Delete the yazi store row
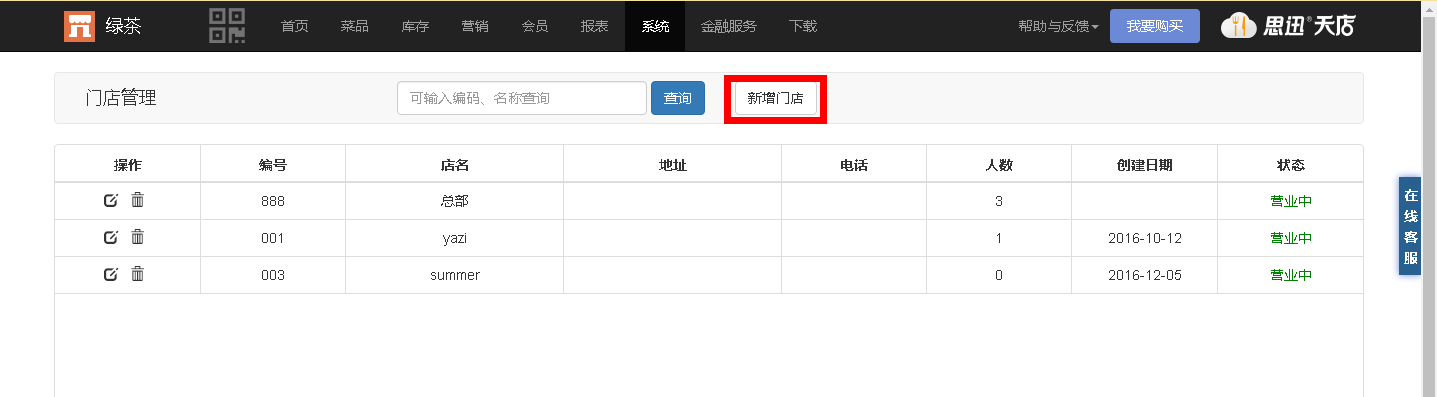Viewport: 1437px width, 397px height. tap(138, 237)
